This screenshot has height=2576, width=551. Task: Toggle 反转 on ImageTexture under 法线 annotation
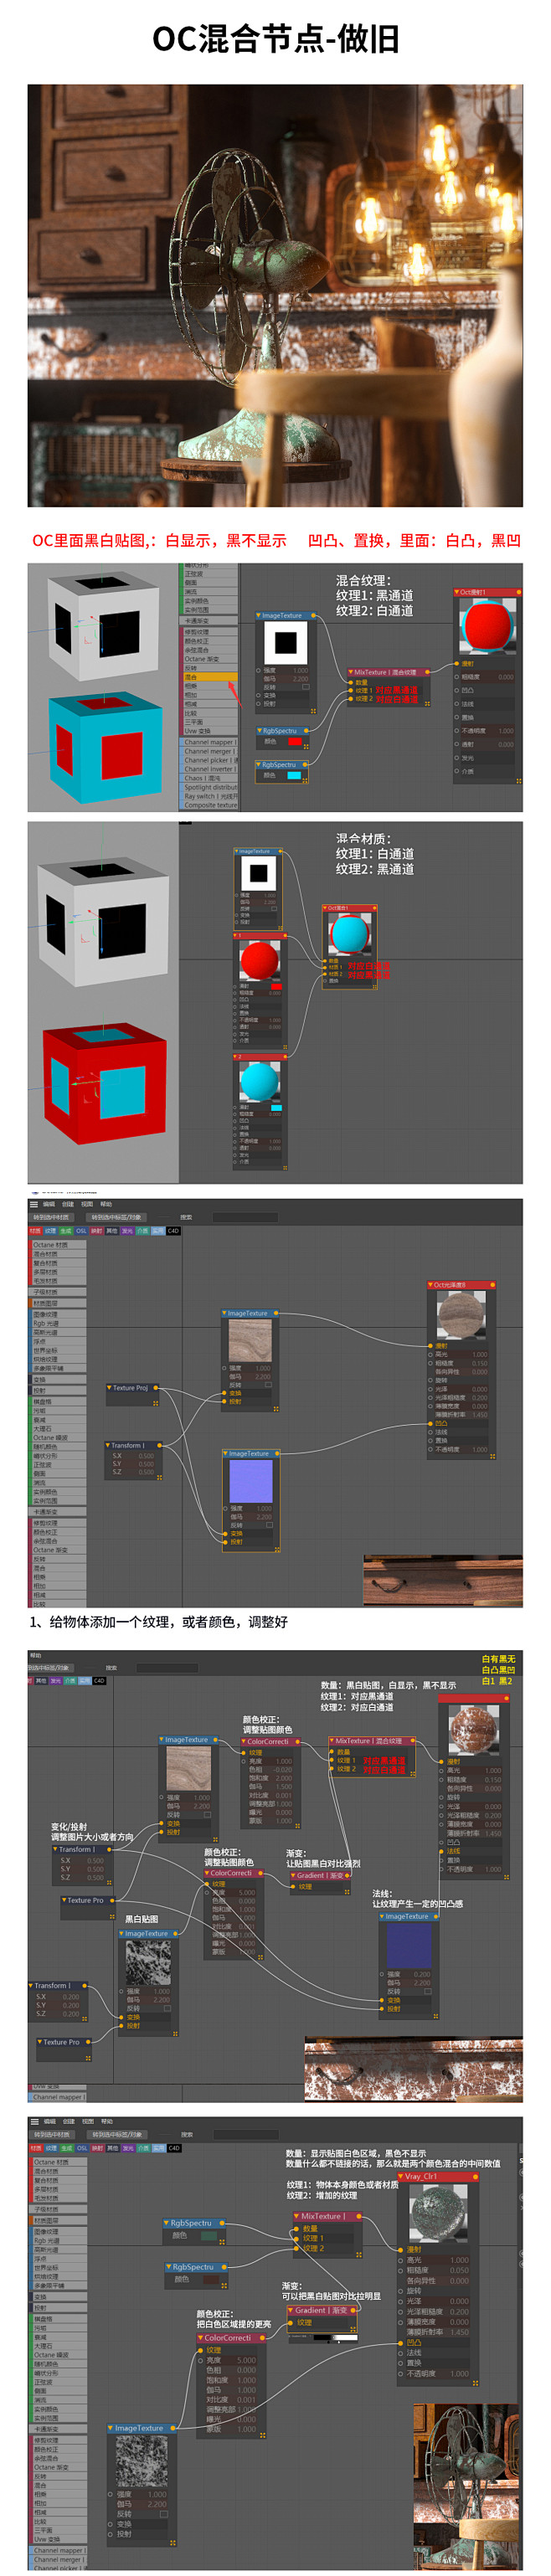click(429, 1991)
